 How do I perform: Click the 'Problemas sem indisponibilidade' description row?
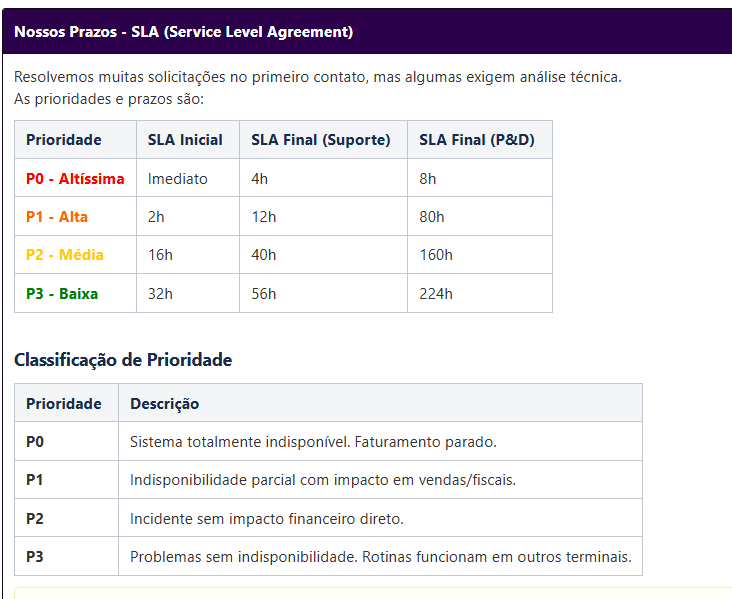click(380, 557)
